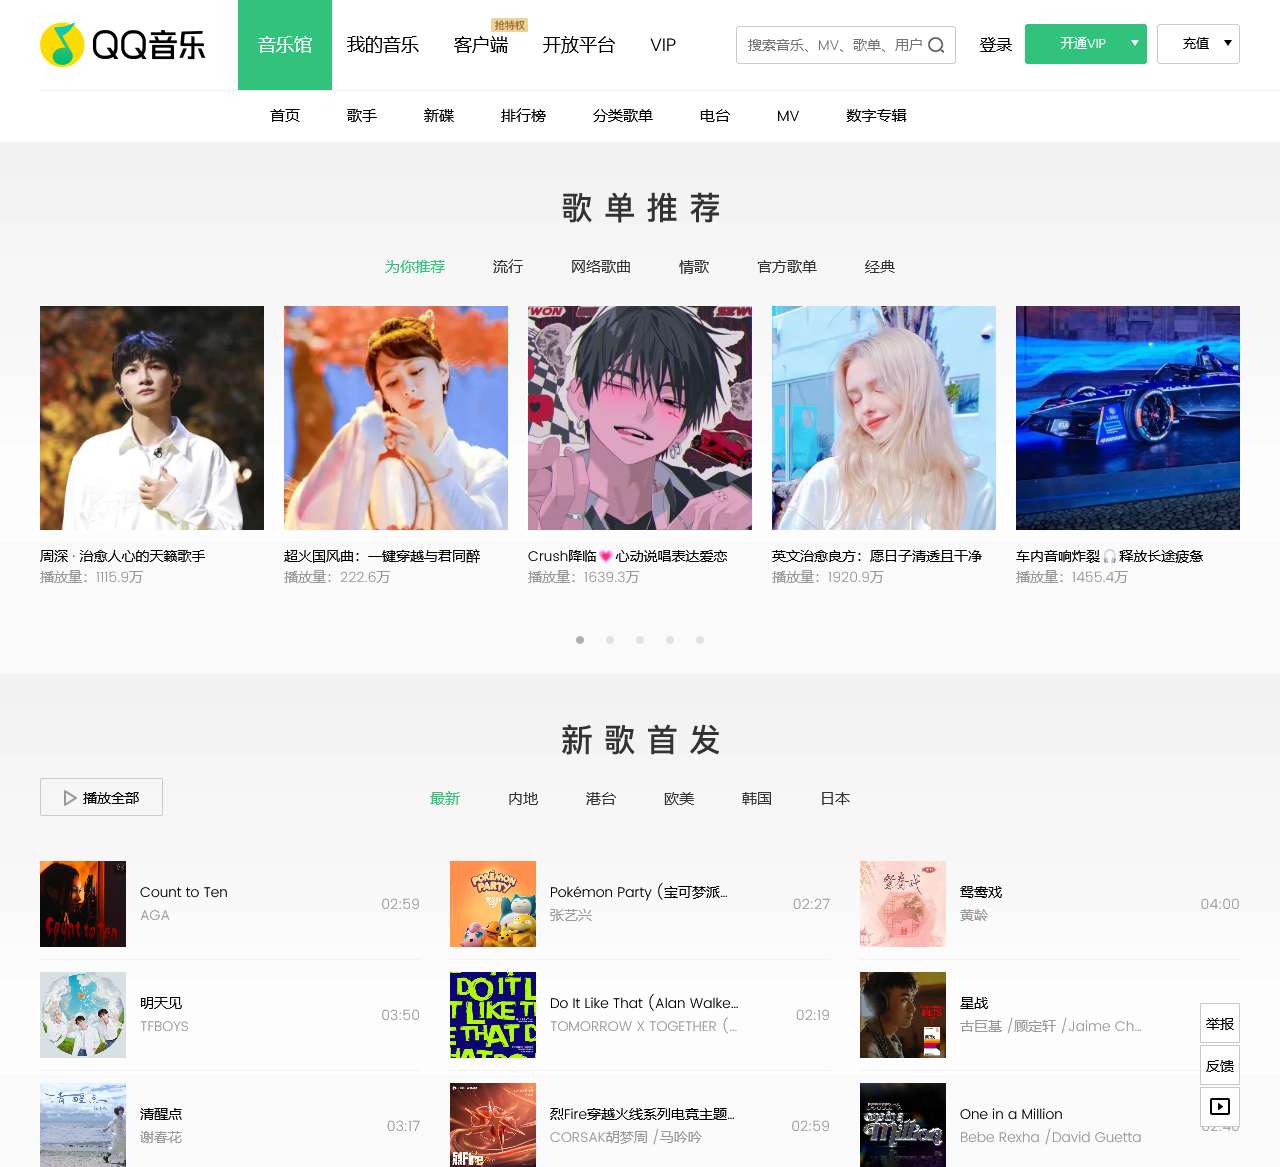Open the Pokémon Party song thumbnail
Viewport: 1280px width, 1167px height.
[493, 903]
